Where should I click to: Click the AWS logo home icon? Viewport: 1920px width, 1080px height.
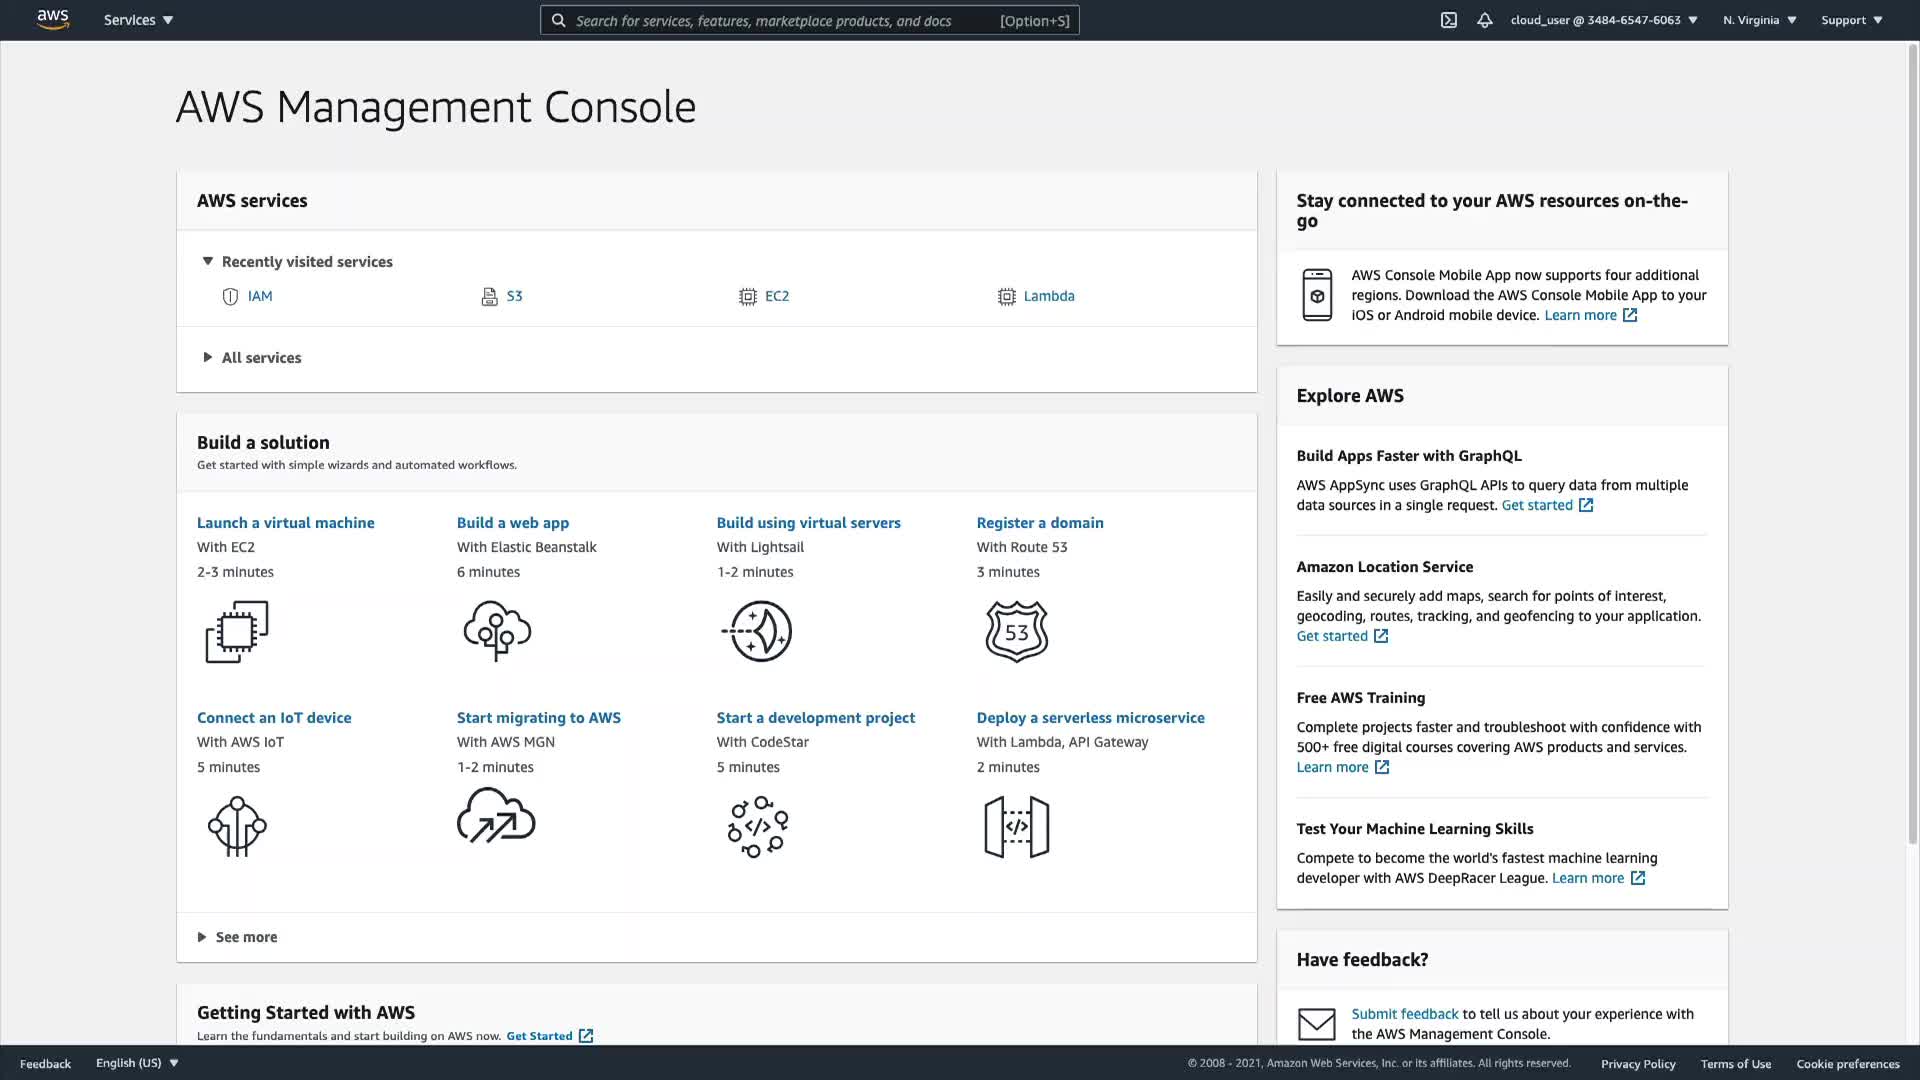tap(53, 20)
